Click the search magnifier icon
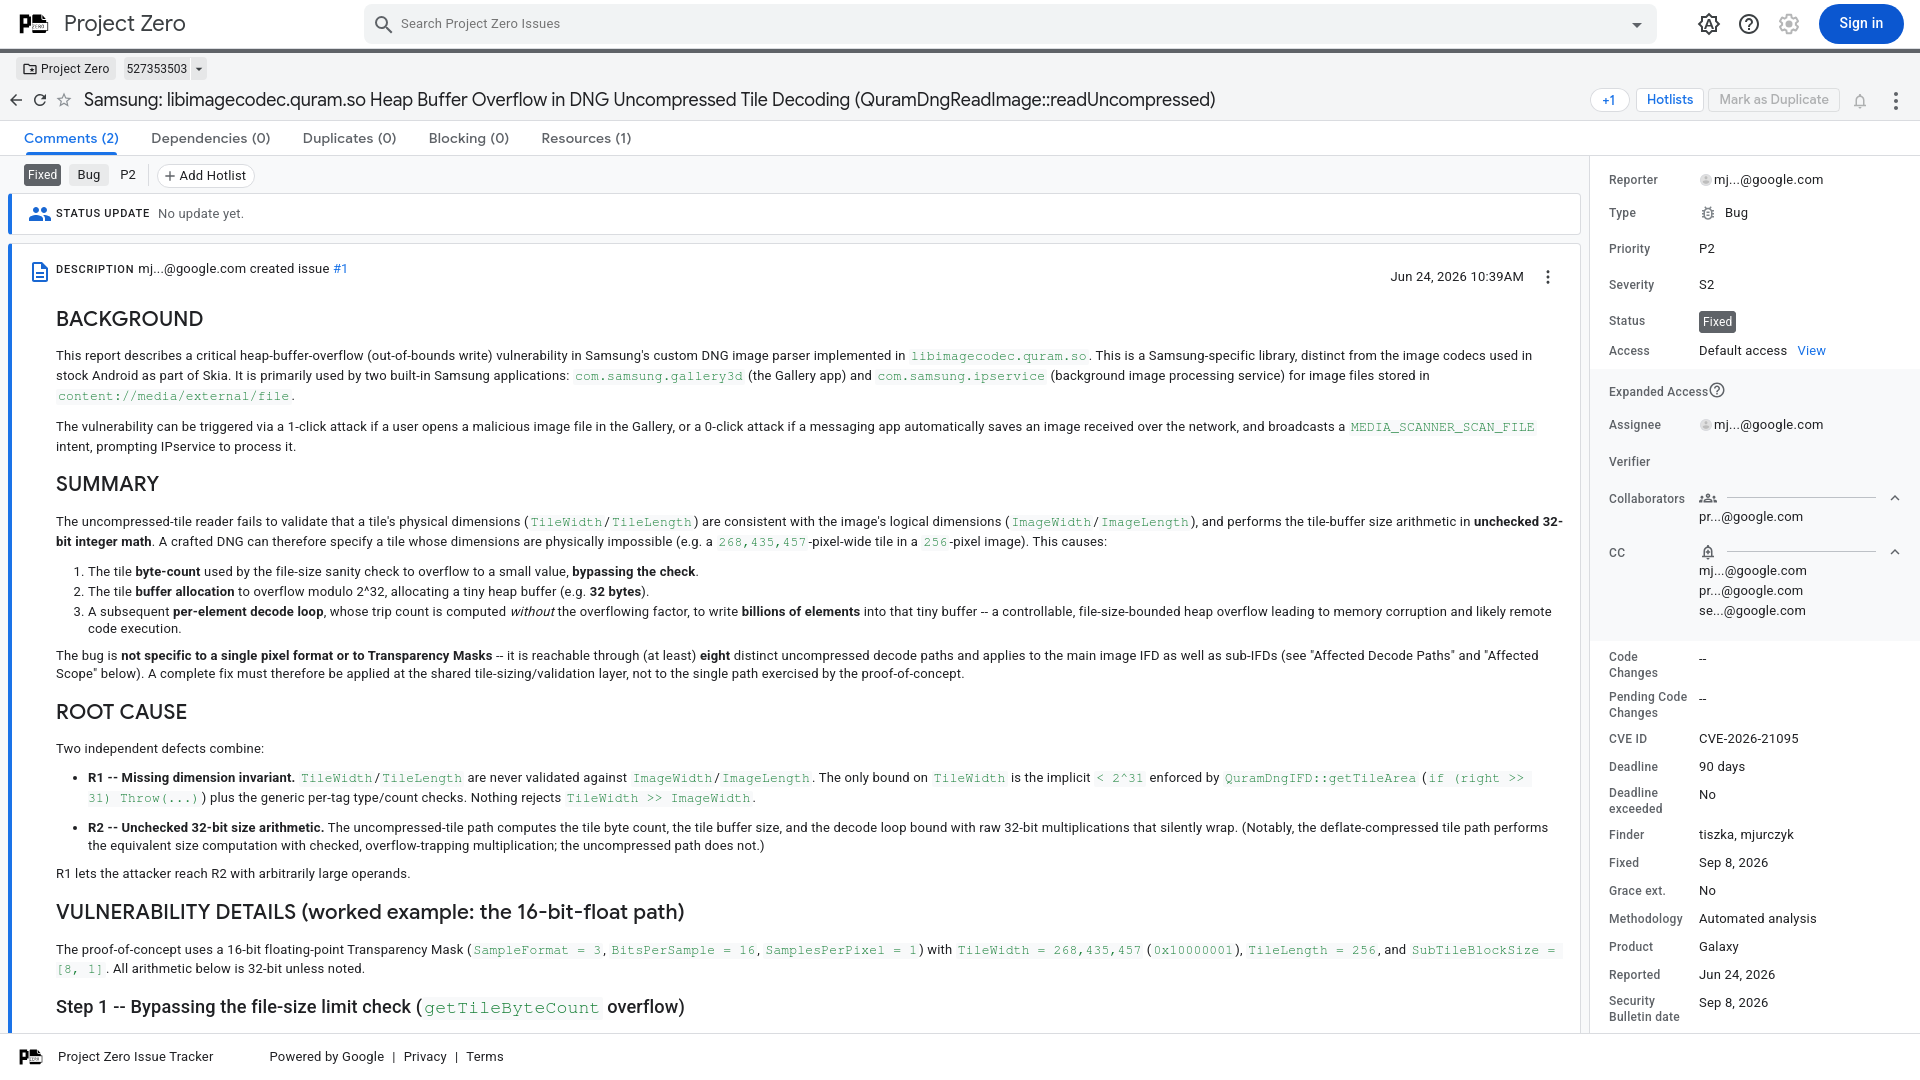 pyautogui.click(x=383, y=24)
